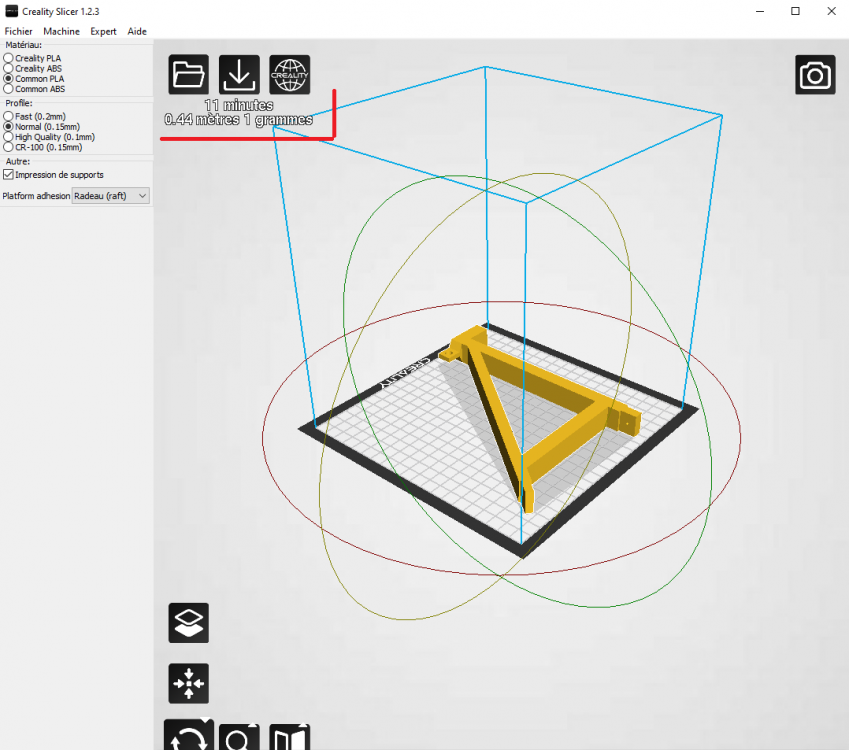Viewport: 849px width, 750px height.
Task: Click the 'Autre:' section label
Action: [18, 161]
